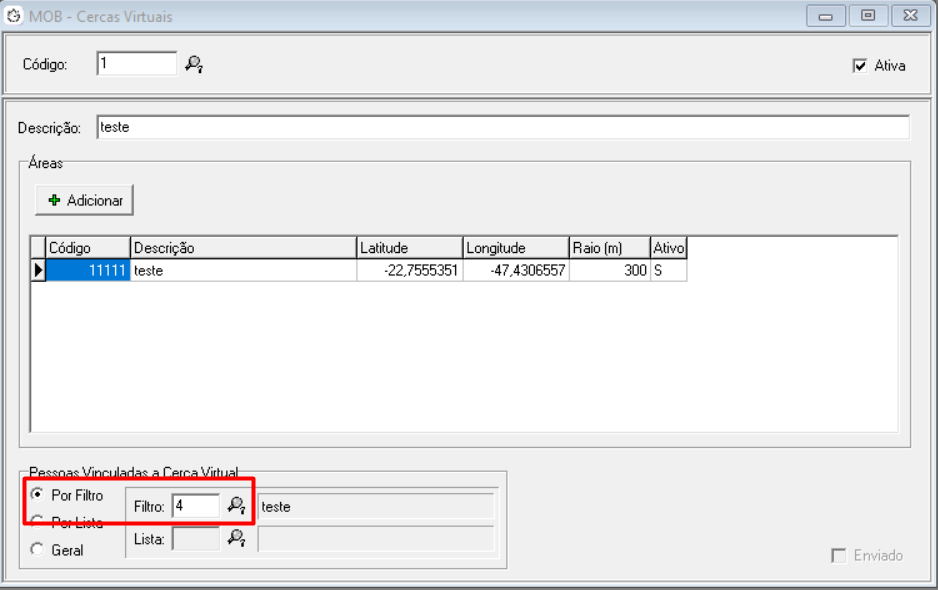This screenshot has width=938, height=590.
Task: Click the Latitude column header
Action: (409, 248)
